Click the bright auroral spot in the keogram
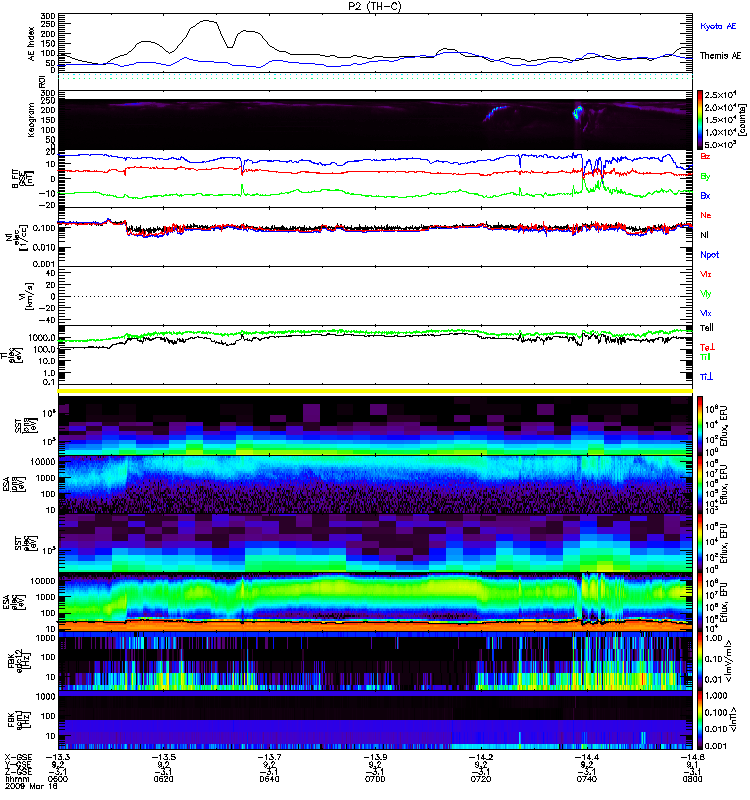 coord(578,112)
